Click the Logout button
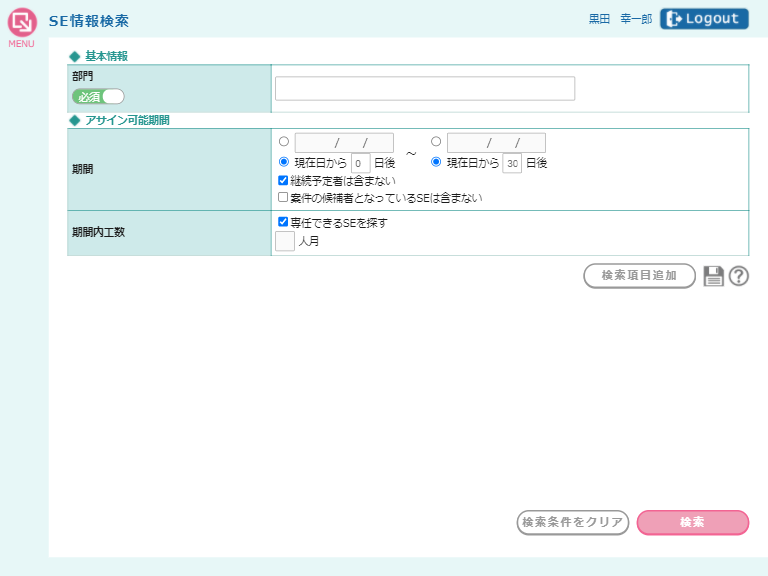Screen dimensions: 768x576 [x=704, y=19]
